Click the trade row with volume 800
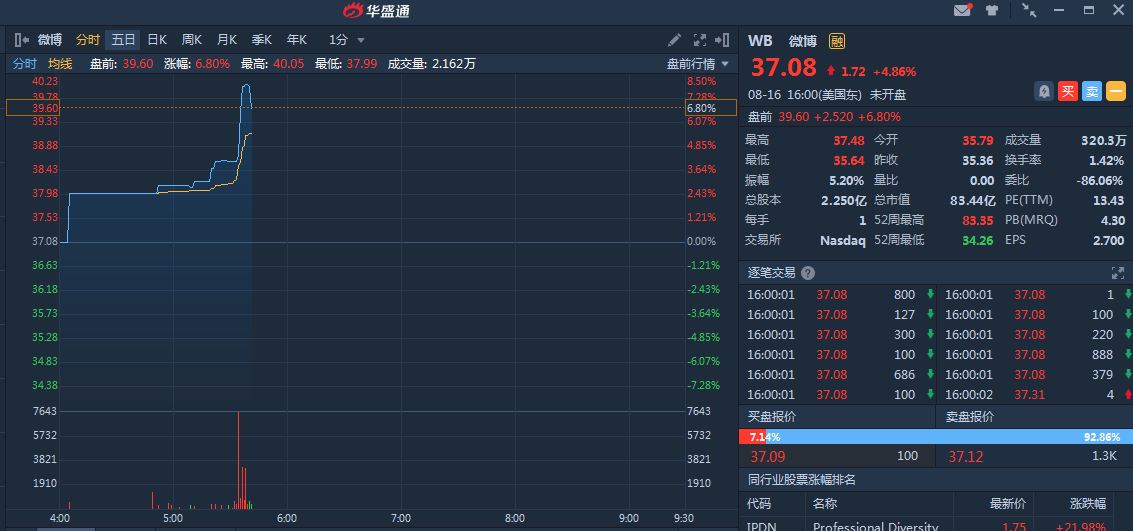Screen dimensions: 1133x531 [x=840, y=295]
